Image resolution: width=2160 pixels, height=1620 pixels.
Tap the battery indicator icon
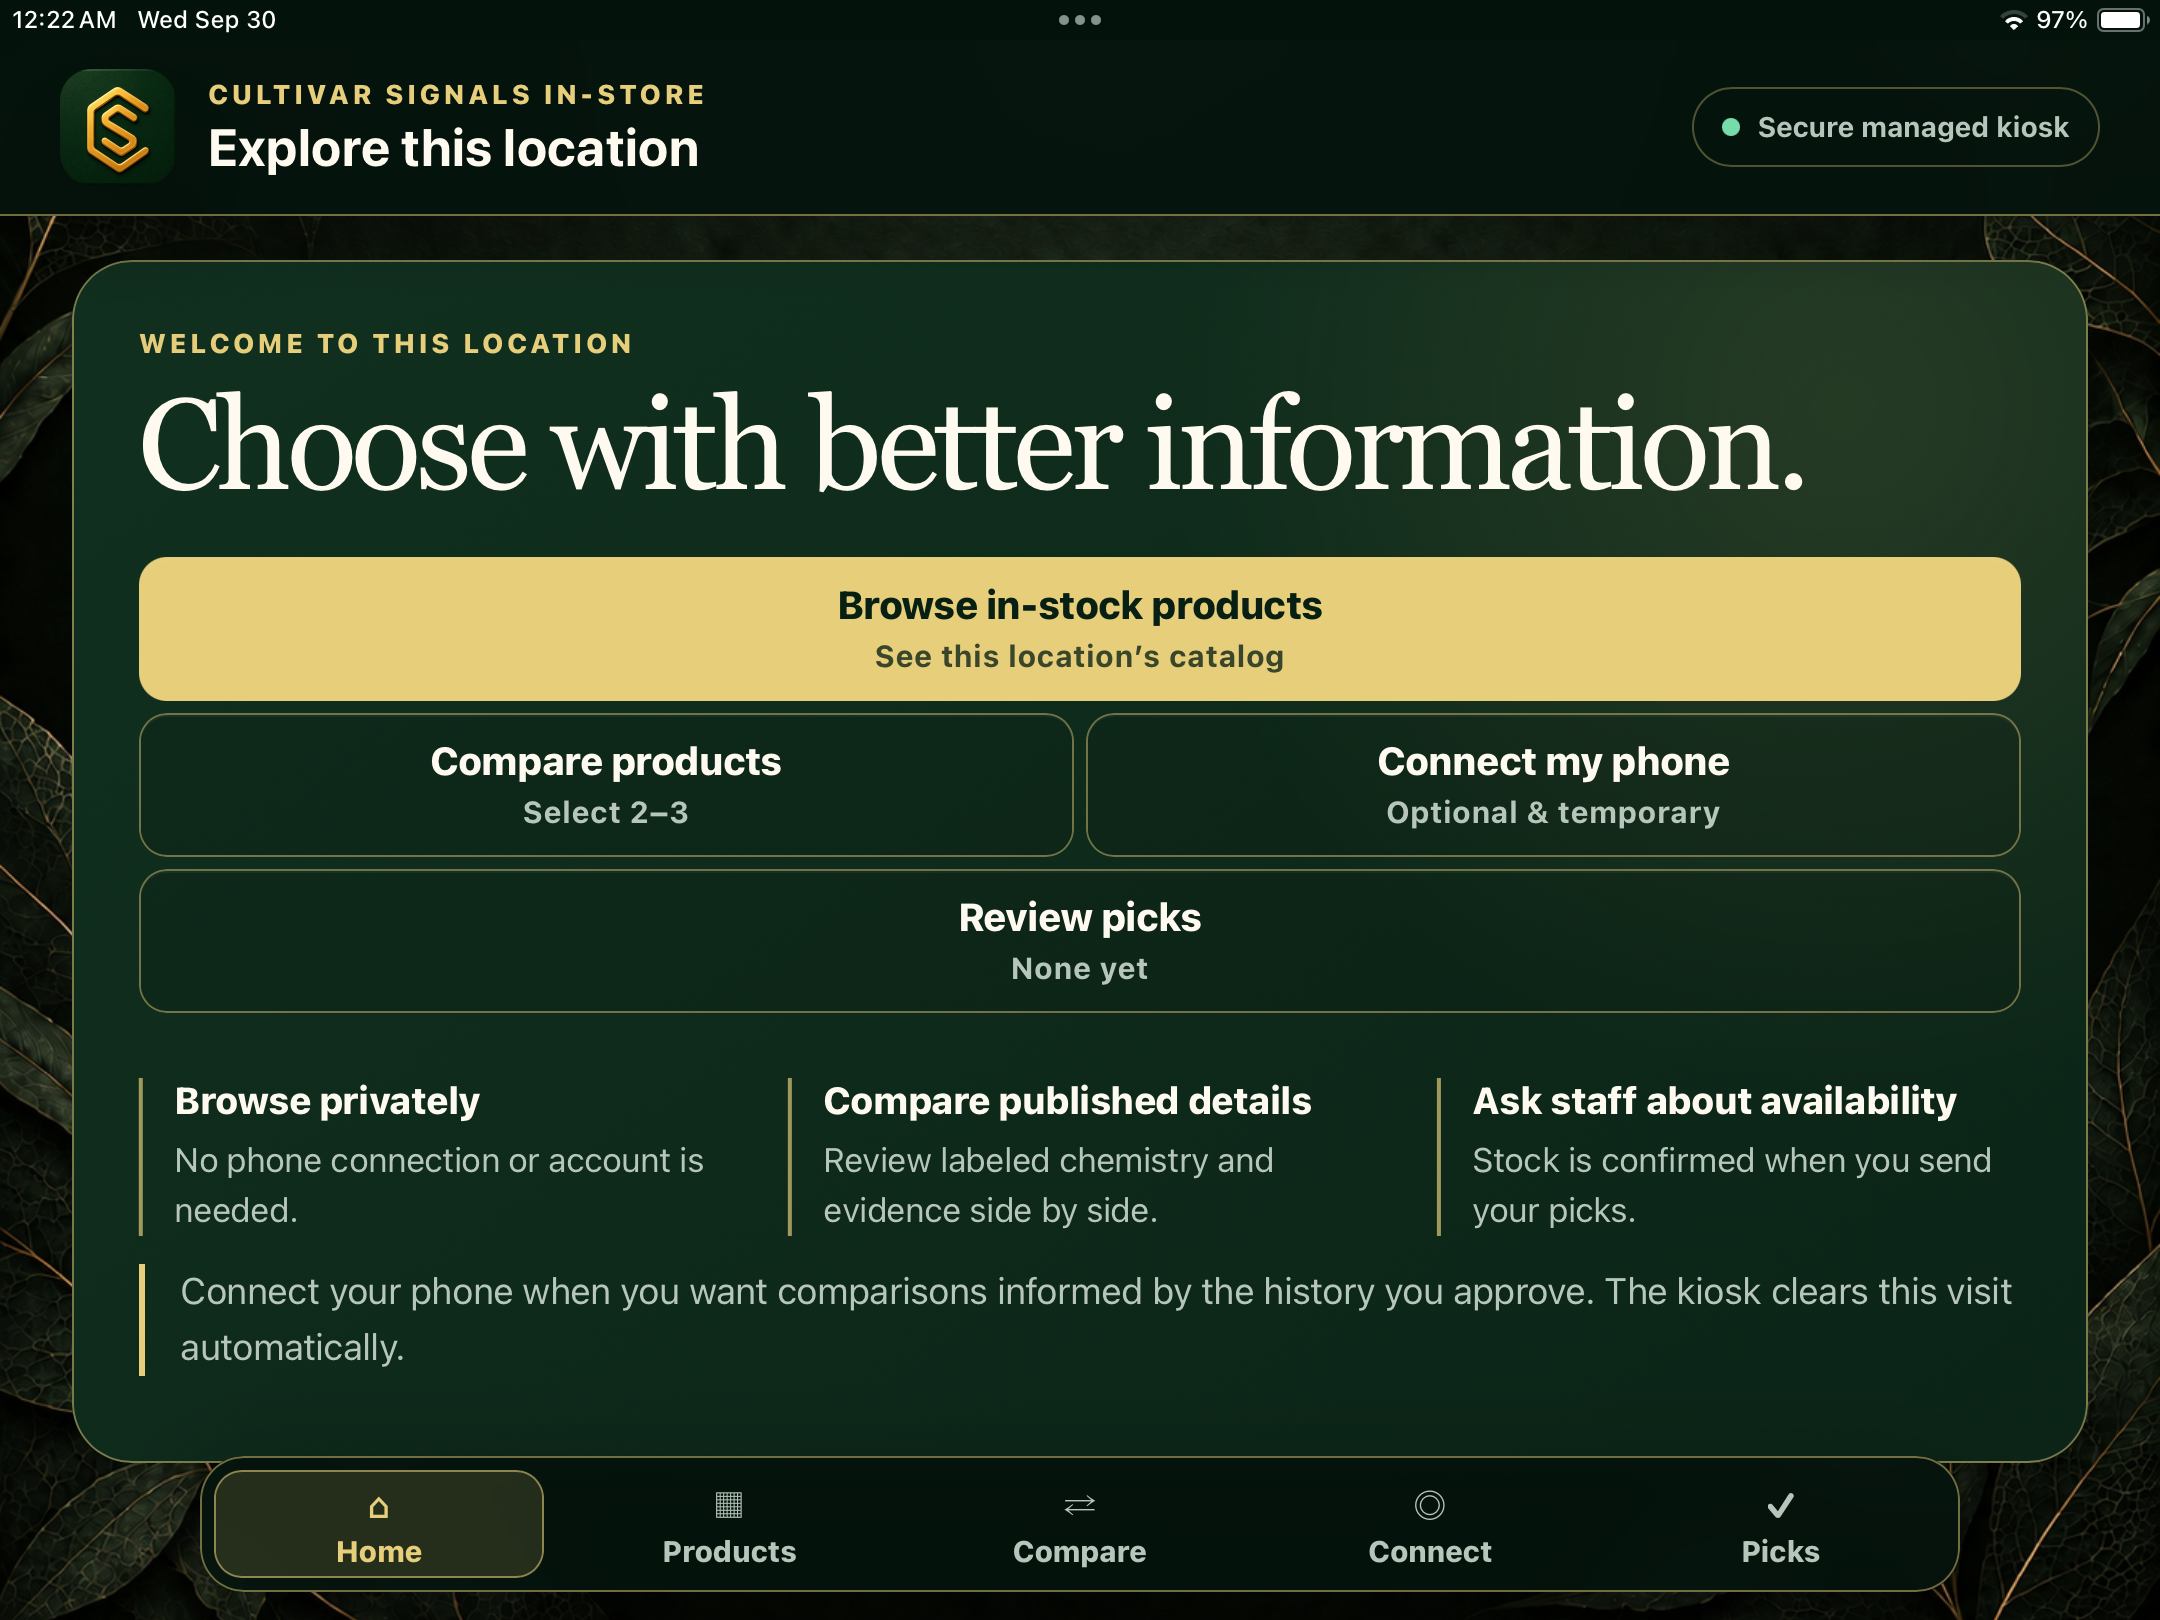tap(2122, 20)
